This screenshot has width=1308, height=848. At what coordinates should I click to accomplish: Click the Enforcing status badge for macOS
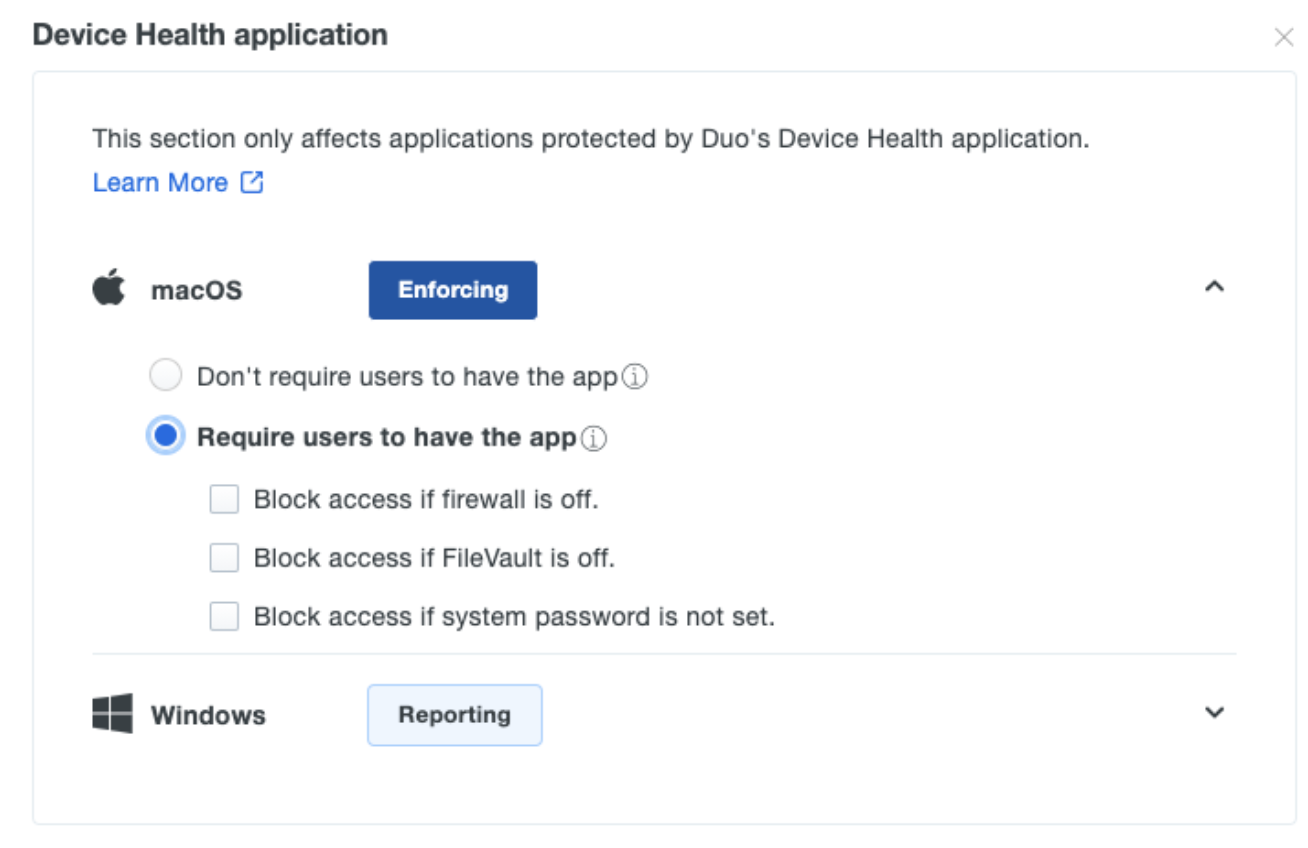(x=452, y=289)
